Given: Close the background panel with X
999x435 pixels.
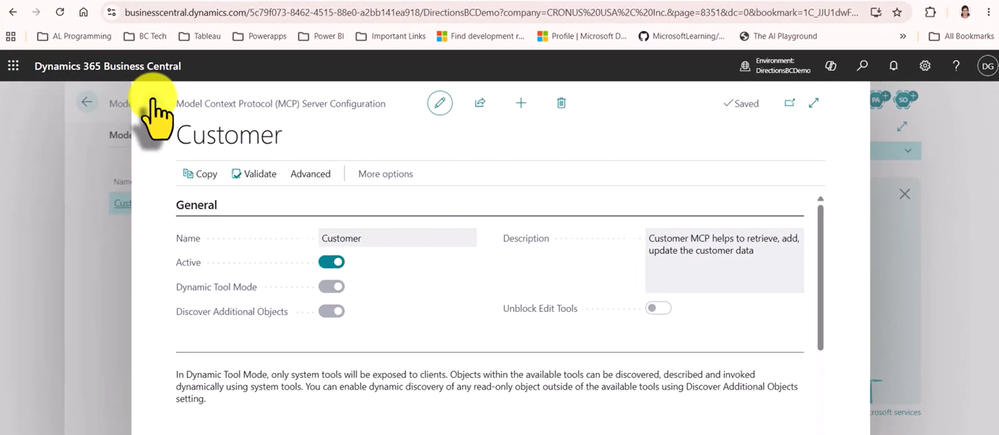Looking at the screenshot, I should 904,194.
